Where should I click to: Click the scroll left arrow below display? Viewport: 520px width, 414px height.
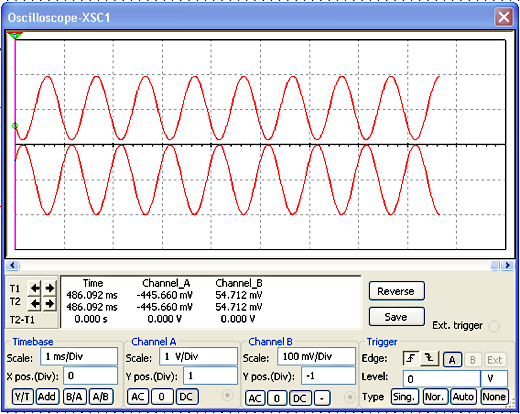[12, 265]
